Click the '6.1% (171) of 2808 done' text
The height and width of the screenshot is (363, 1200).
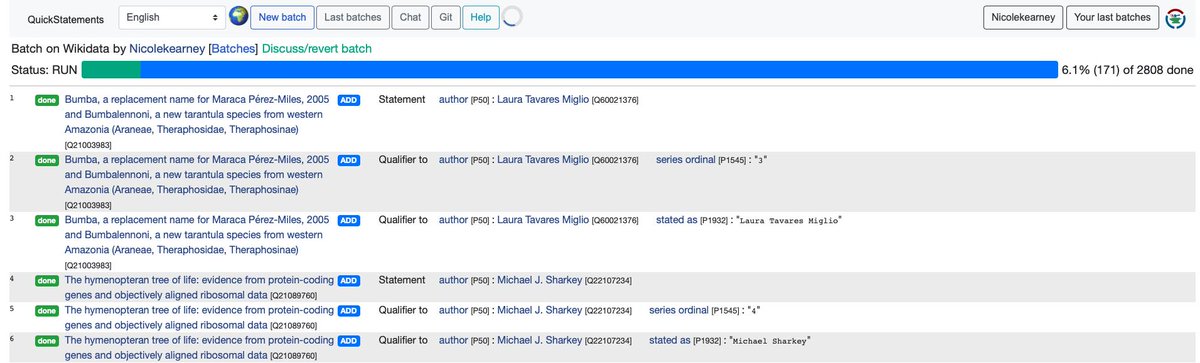(1127, 70)
